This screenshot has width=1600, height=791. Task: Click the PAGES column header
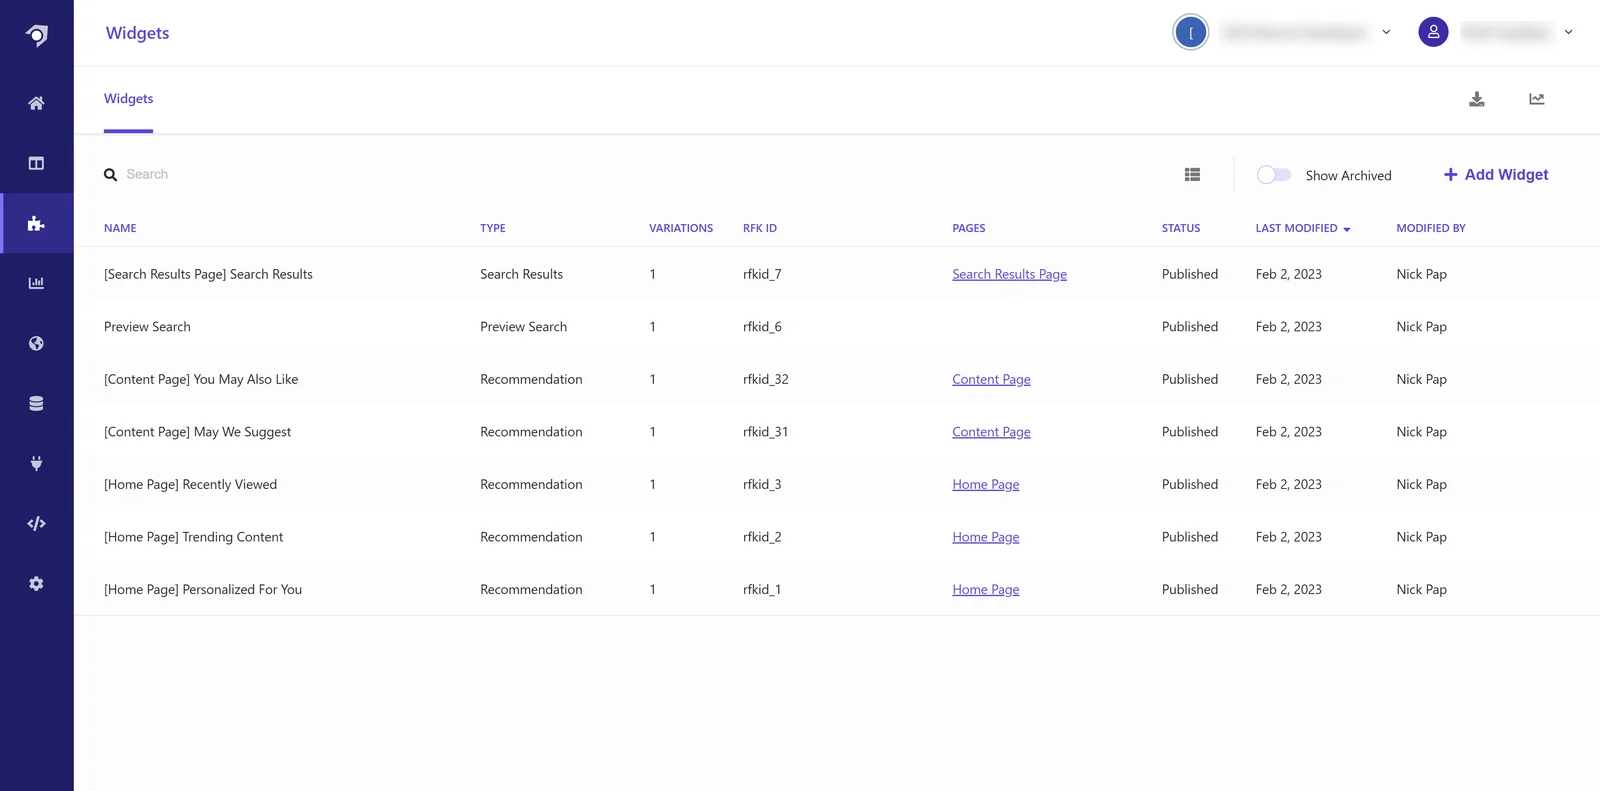click(969, 228)
